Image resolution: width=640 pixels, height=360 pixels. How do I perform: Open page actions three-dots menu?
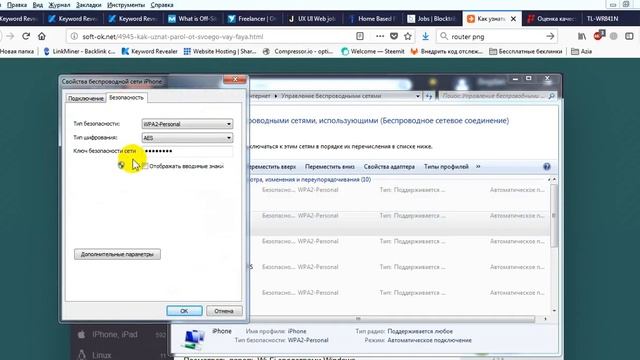click(x=380, y=36)
